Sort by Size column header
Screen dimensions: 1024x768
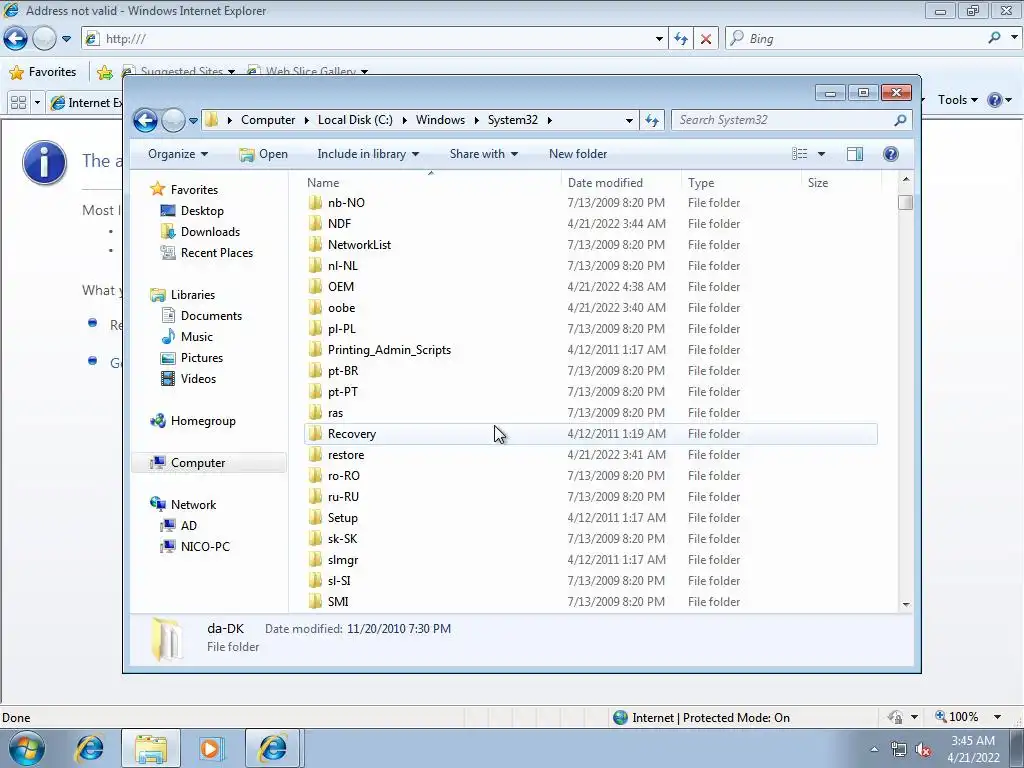click(840, 183)
